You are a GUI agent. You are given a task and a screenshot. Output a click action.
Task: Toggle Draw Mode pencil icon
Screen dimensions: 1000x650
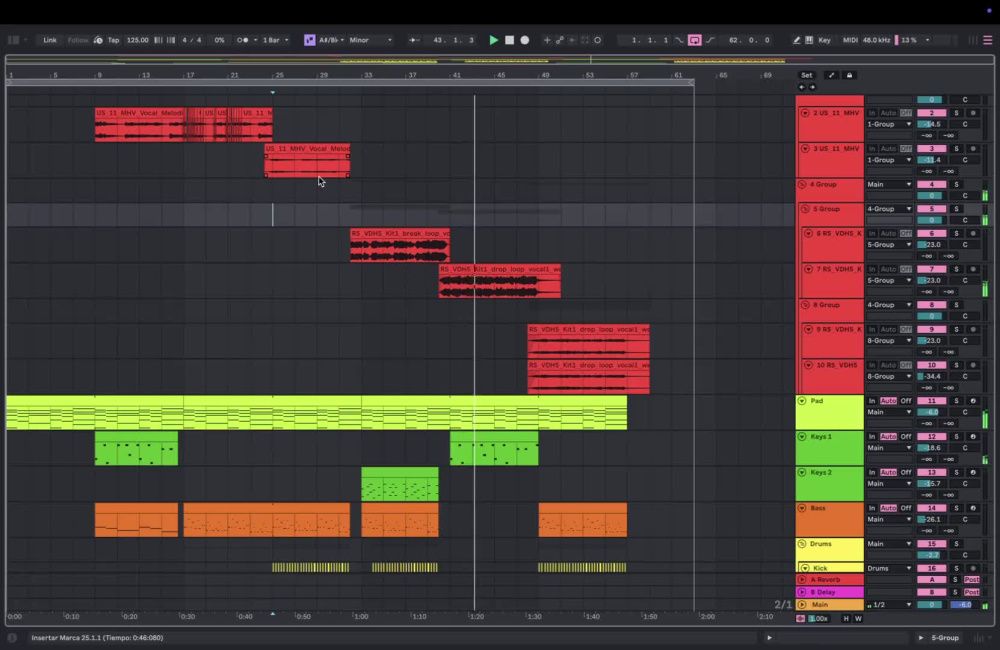797,40
